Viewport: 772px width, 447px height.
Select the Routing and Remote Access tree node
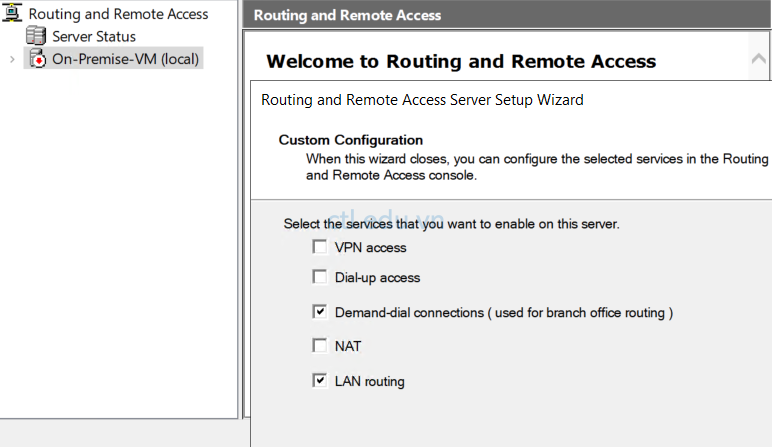(x=118, y=14)
